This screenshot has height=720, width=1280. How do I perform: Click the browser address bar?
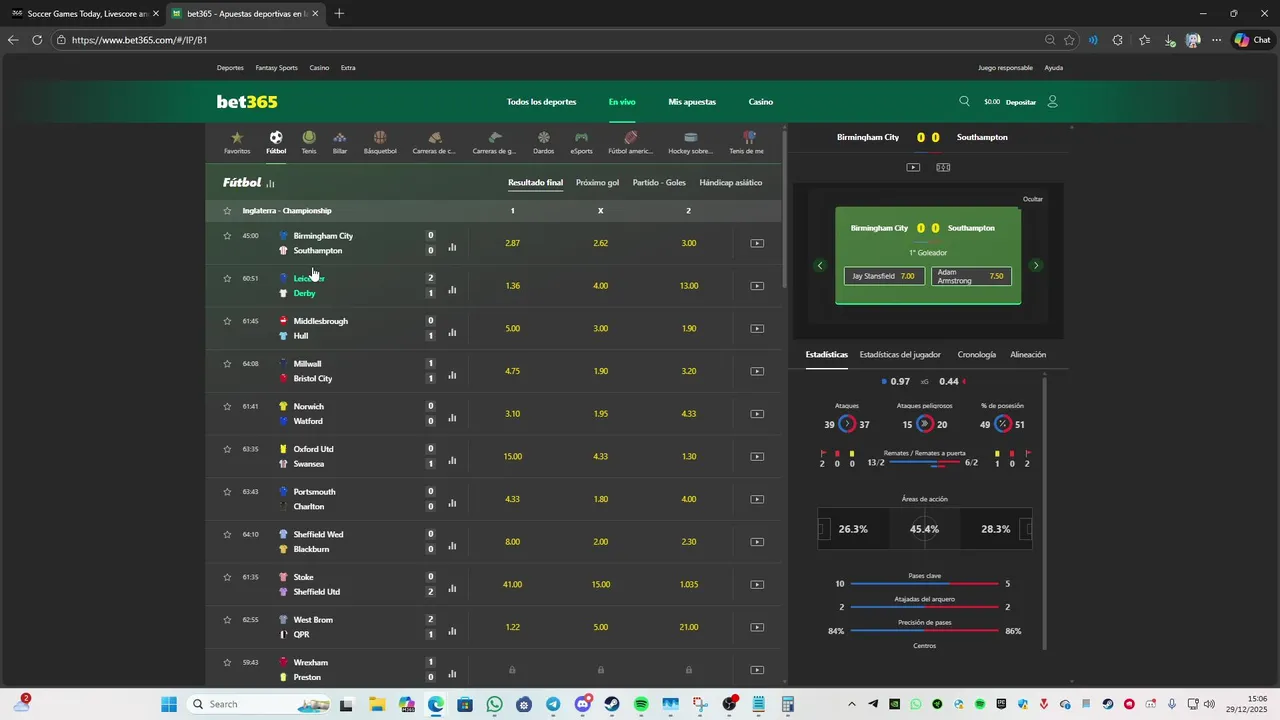[x=550, y=40]
